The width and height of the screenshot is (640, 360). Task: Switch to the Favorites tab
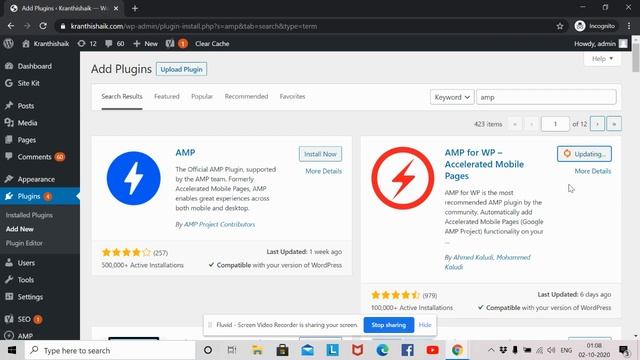[292, 97]
